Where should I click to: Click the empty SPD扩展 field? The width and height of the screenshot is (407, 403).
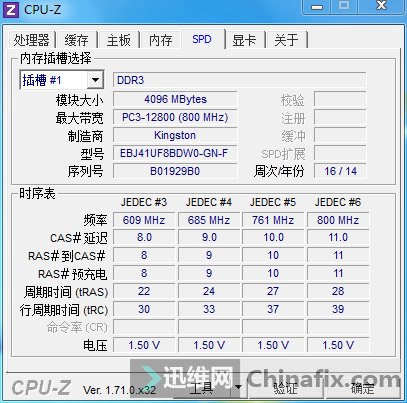340,153
